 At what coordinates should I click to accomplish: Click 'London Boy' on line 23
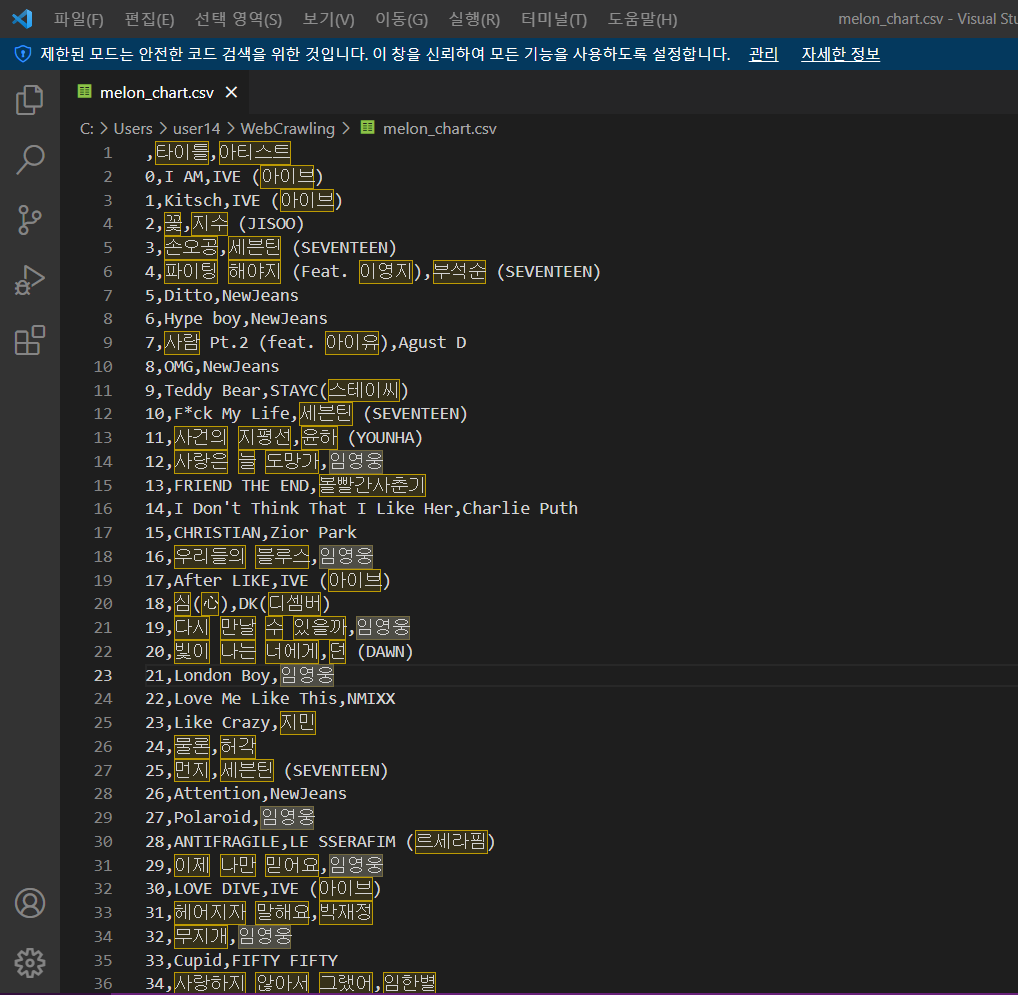221,676
